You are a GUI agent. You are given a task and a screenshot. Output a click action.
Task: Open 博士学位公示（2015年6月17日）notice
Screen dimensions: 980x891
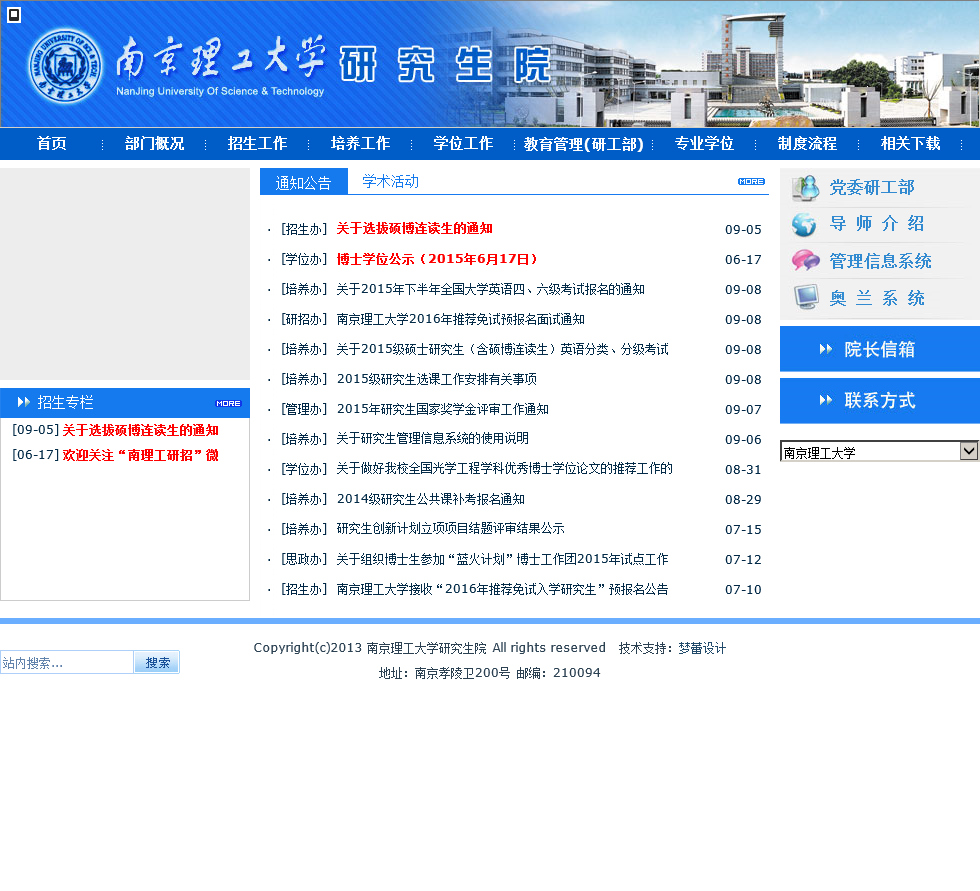tap(437, 259)
